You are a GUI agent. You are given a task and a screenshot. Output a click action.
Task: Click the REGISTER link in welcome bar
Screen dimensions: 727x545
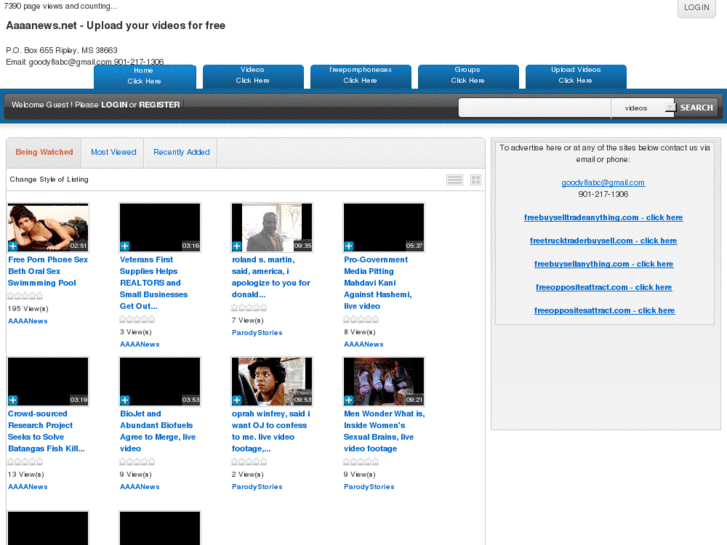point(159,105)
